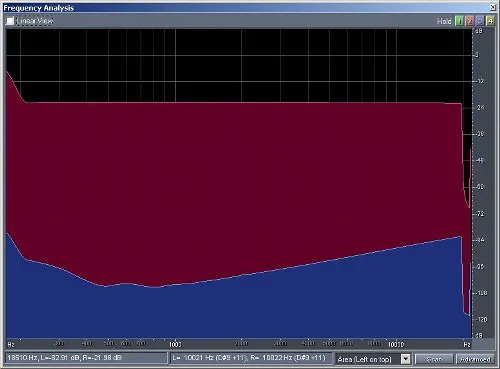The image size is (500, 369).
Task: Click the Hold label text
Action: (x=444, y=21)
